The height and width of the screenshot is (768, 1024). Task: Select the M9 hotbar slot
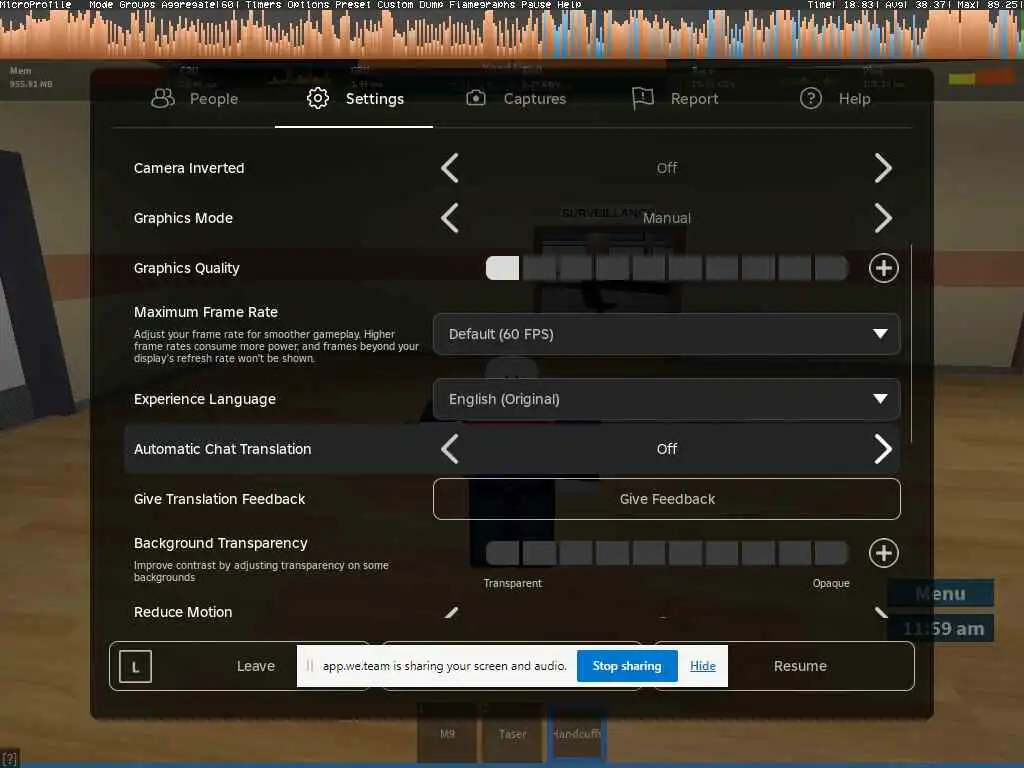pos(447,733)
